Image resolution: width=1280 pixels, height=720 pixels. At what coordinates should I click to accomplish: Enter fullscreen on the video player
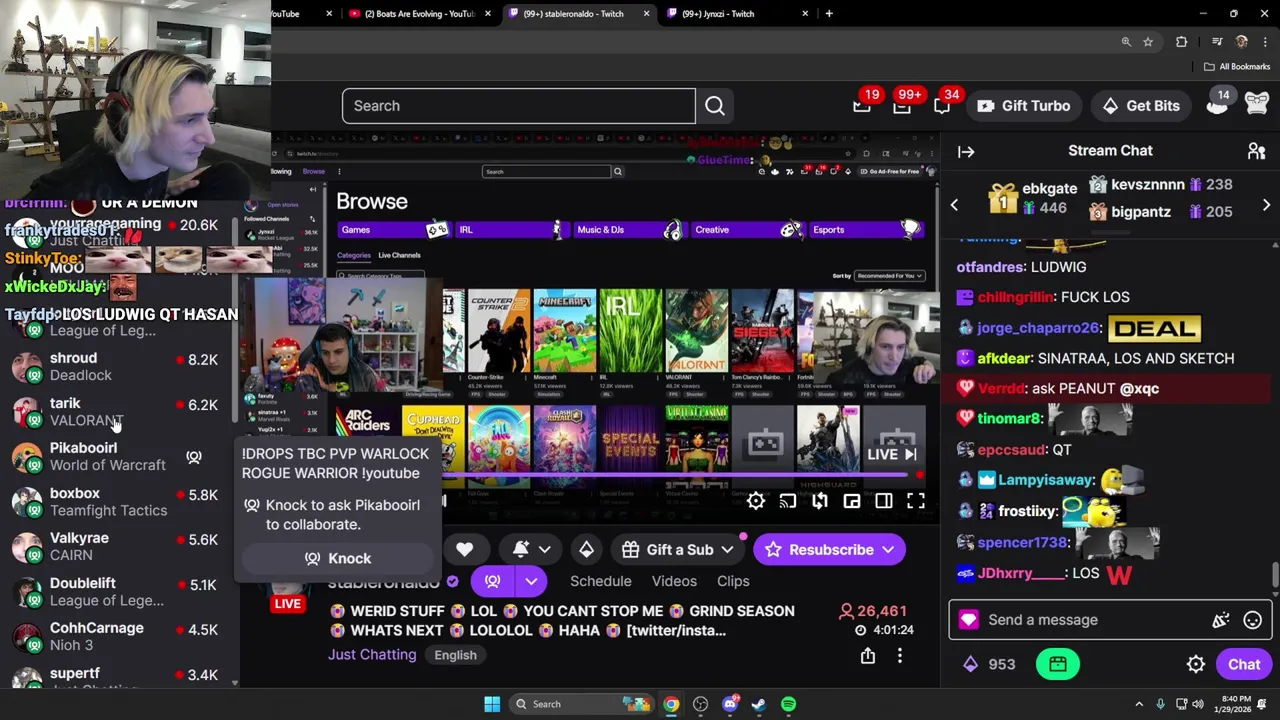(x=916, y=501)
